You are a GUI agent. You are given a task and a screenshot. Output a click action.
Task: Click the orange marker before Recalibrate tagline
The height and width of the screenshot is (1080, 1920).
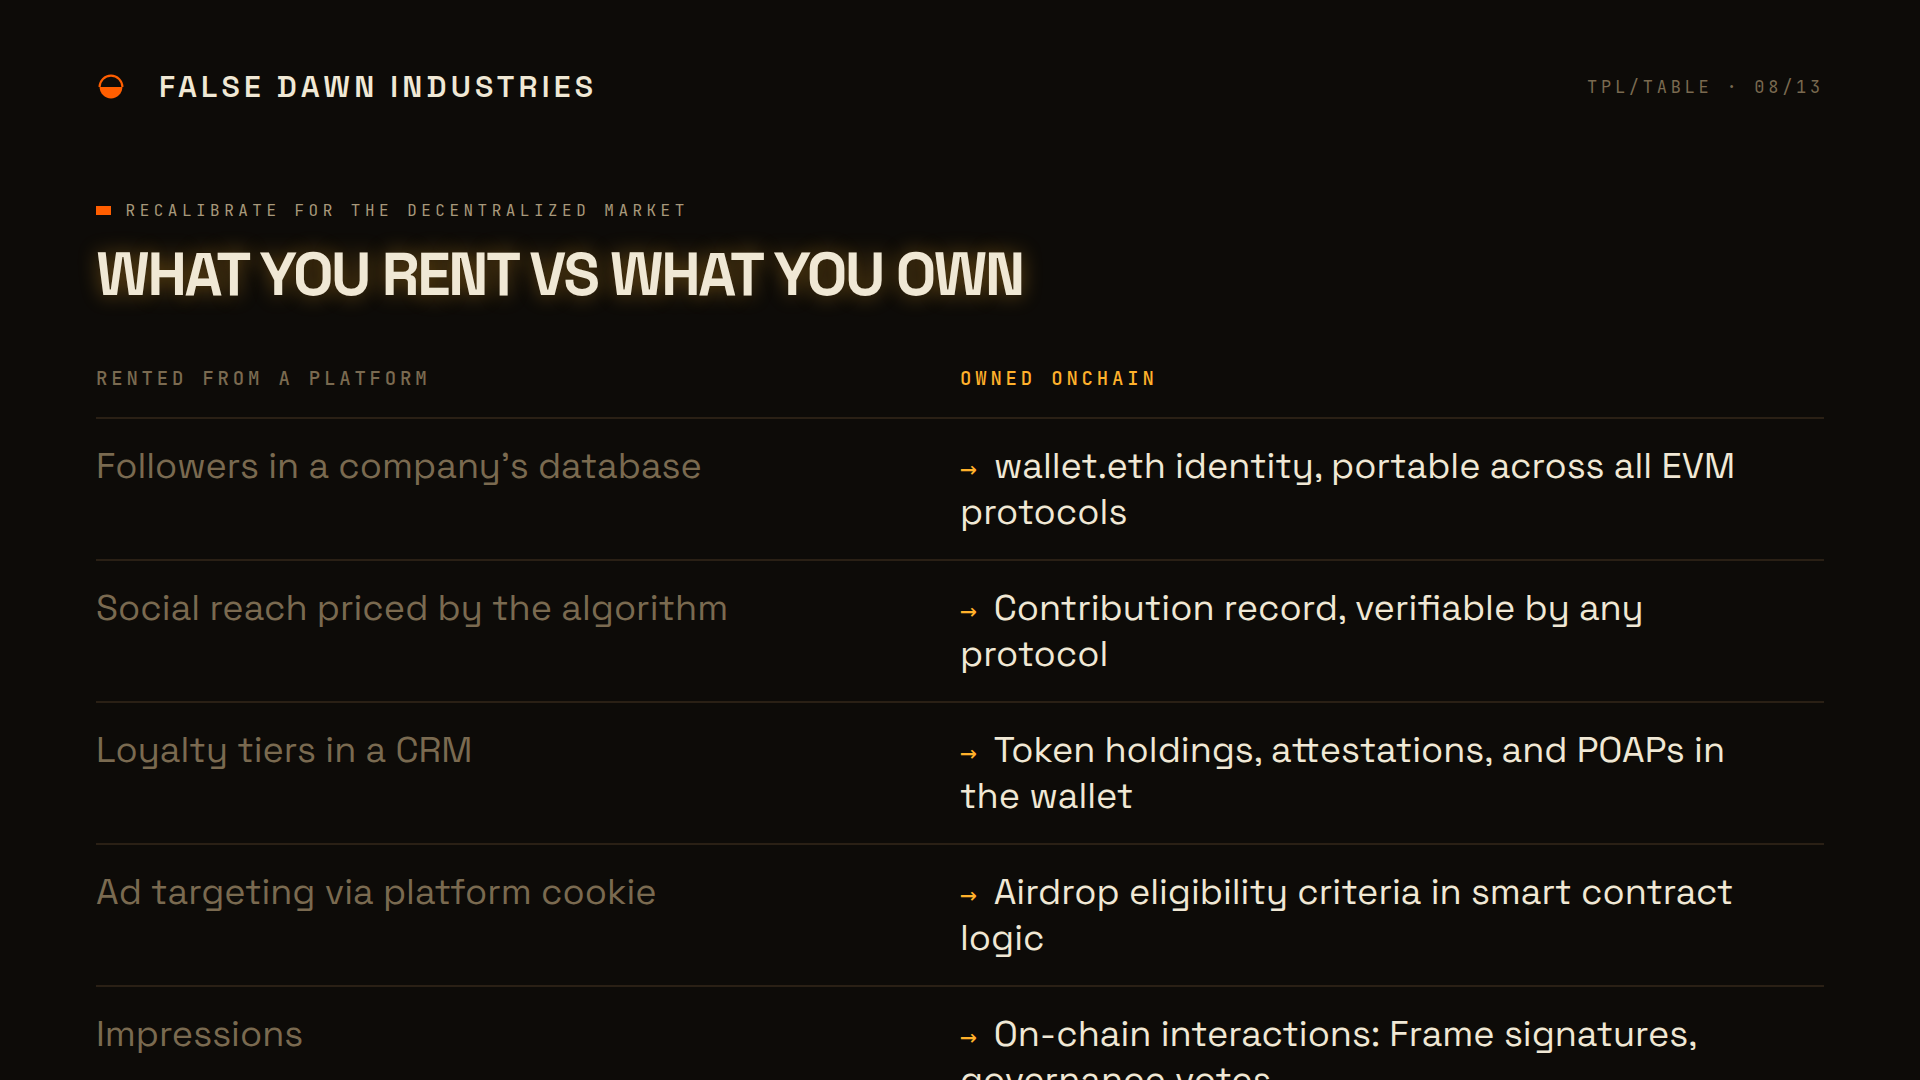tap(103, 210)
